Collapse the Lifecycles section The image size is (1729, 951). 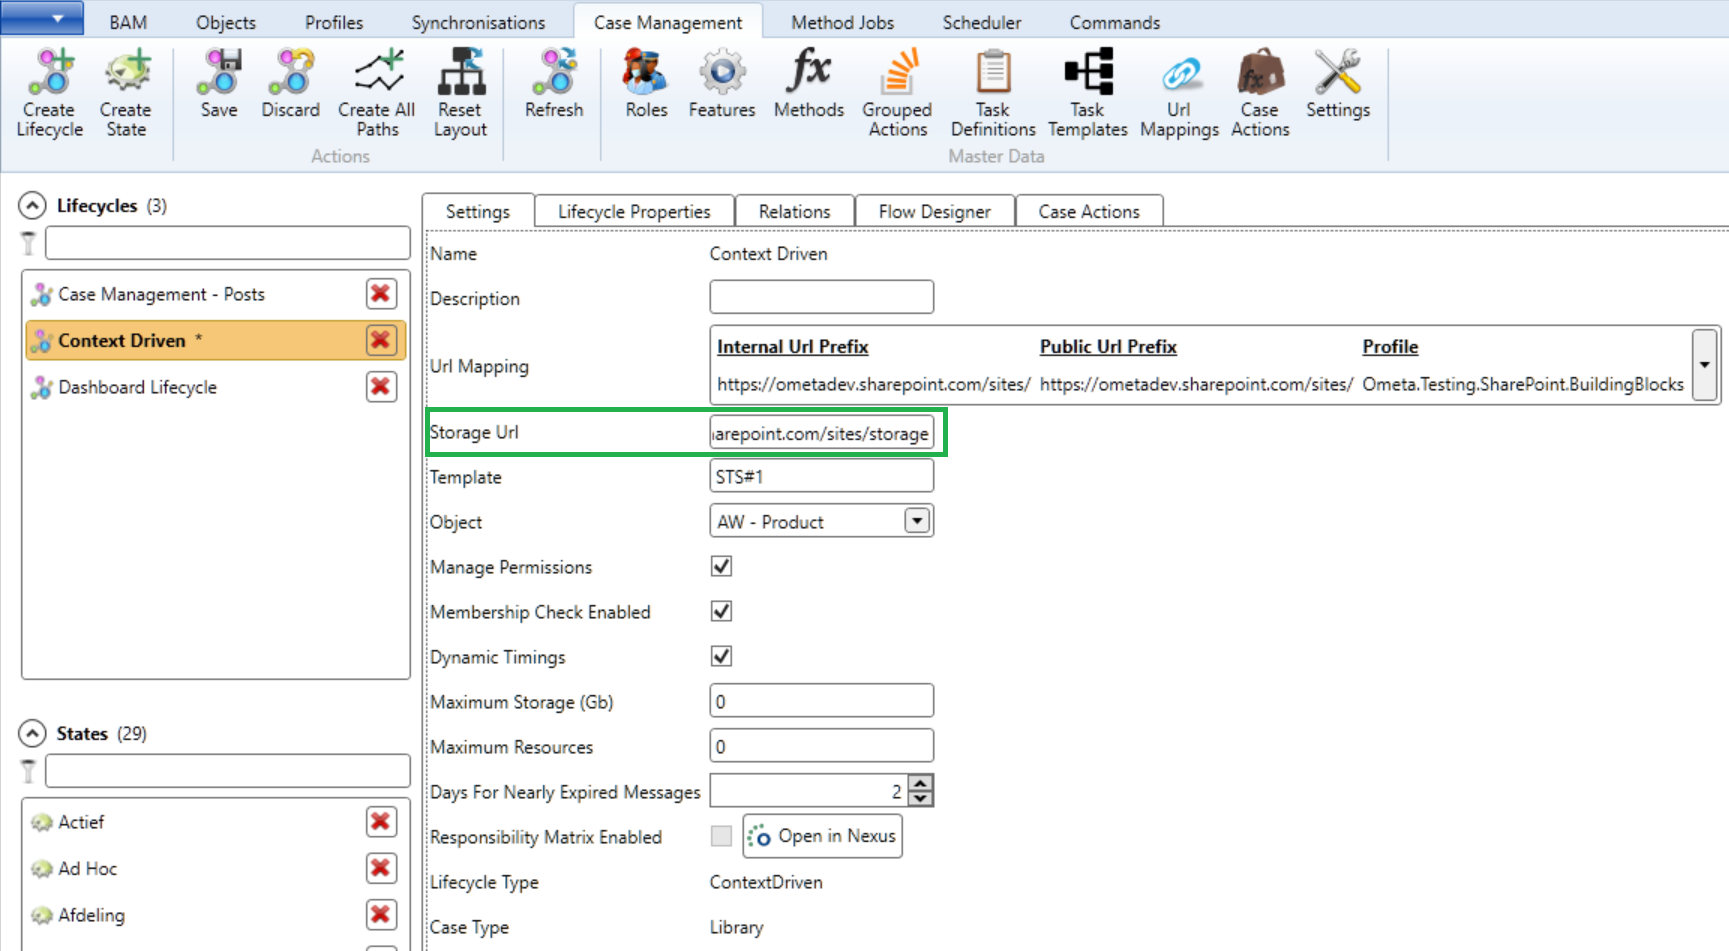(33, 206)
